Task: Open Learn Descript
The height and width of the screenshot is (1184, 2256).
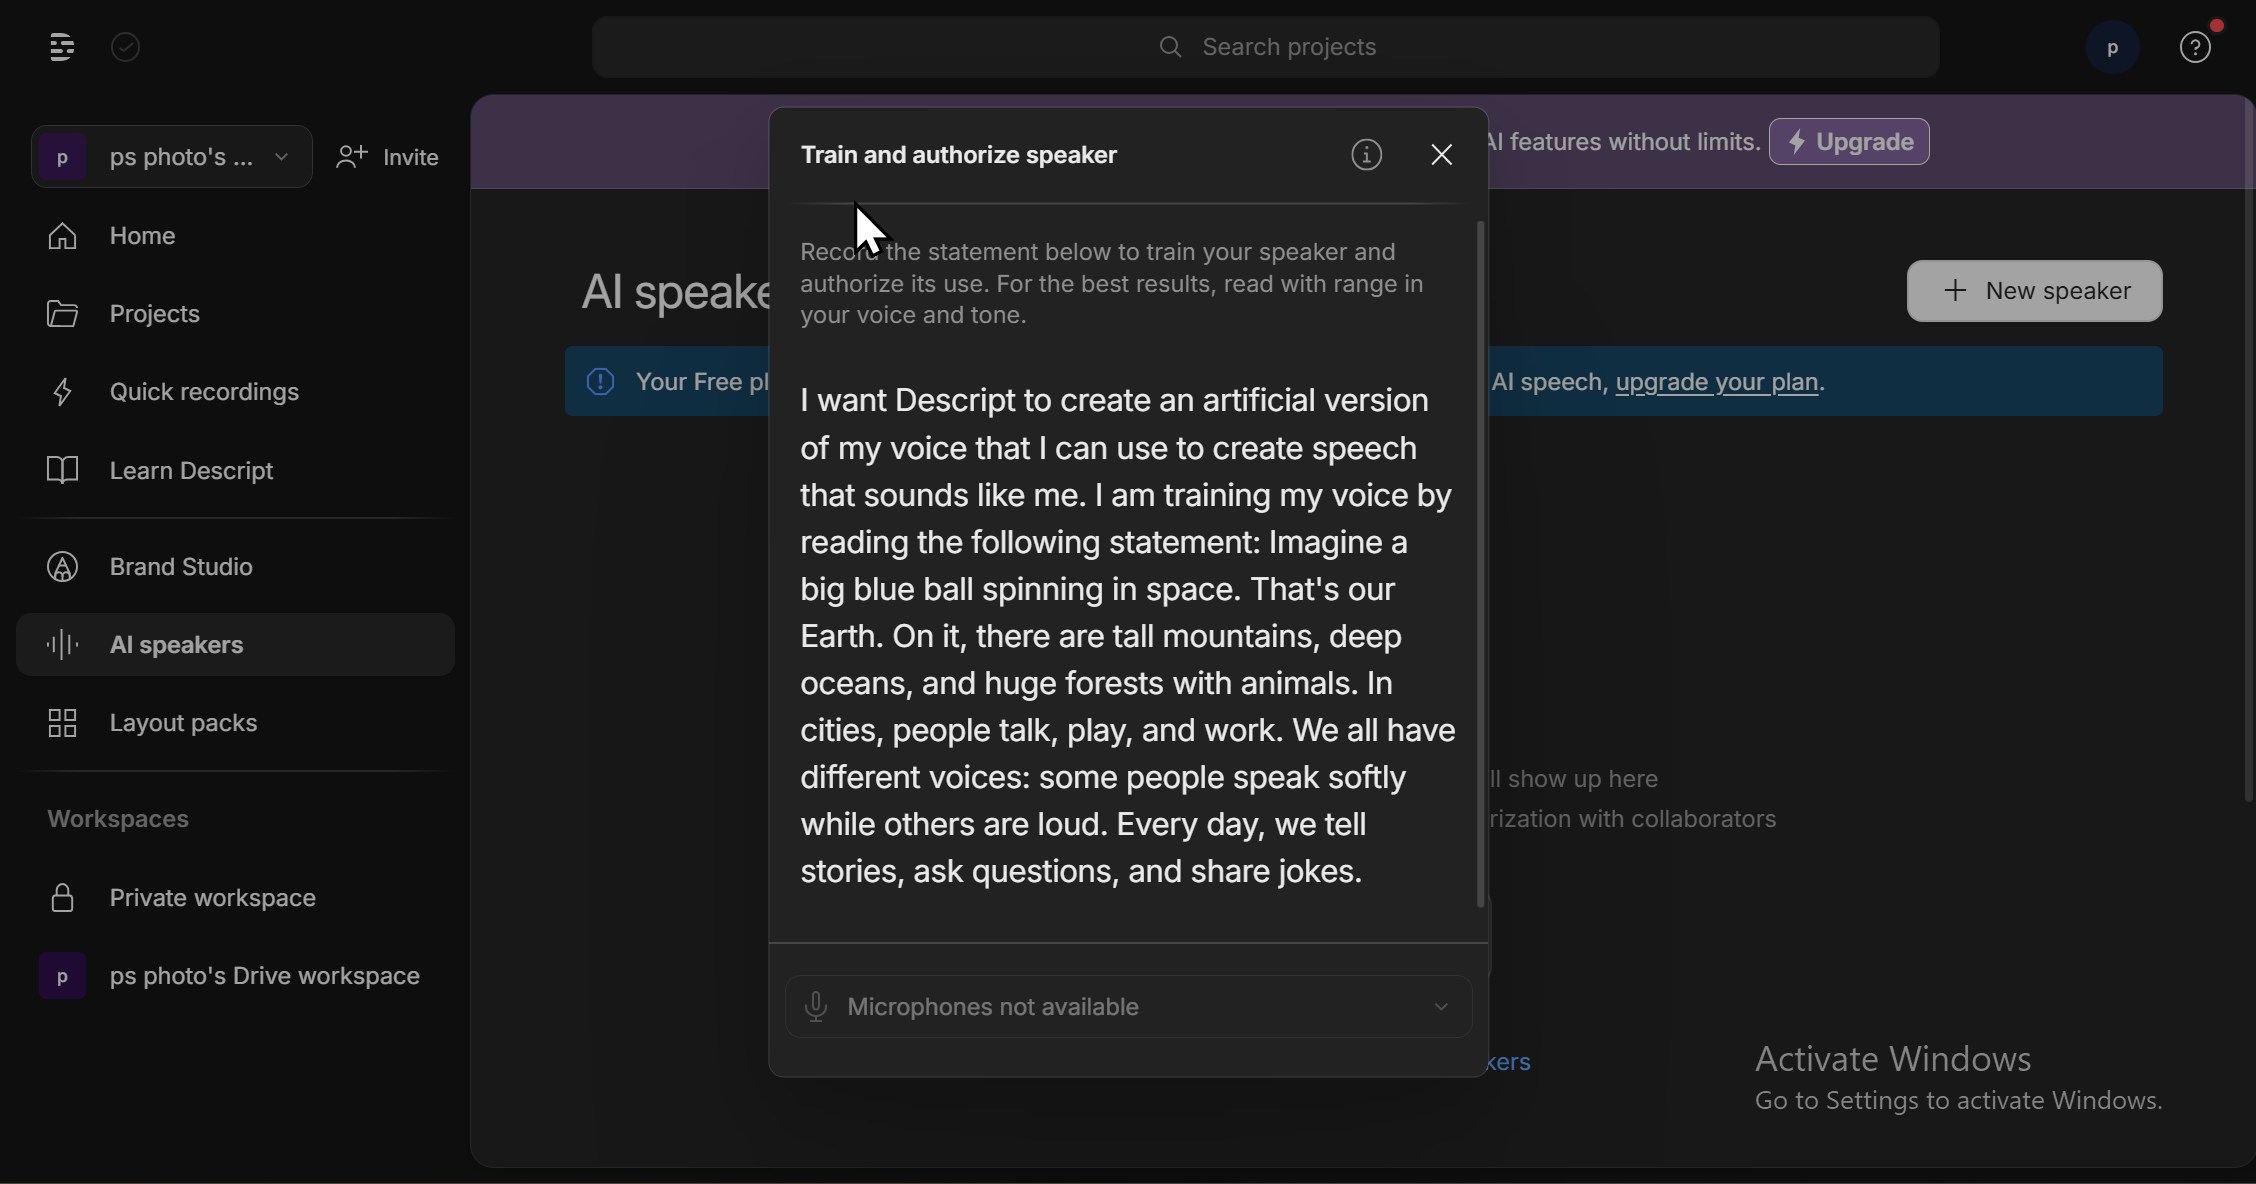Action: pyautogui.click(x=235, y=470)
